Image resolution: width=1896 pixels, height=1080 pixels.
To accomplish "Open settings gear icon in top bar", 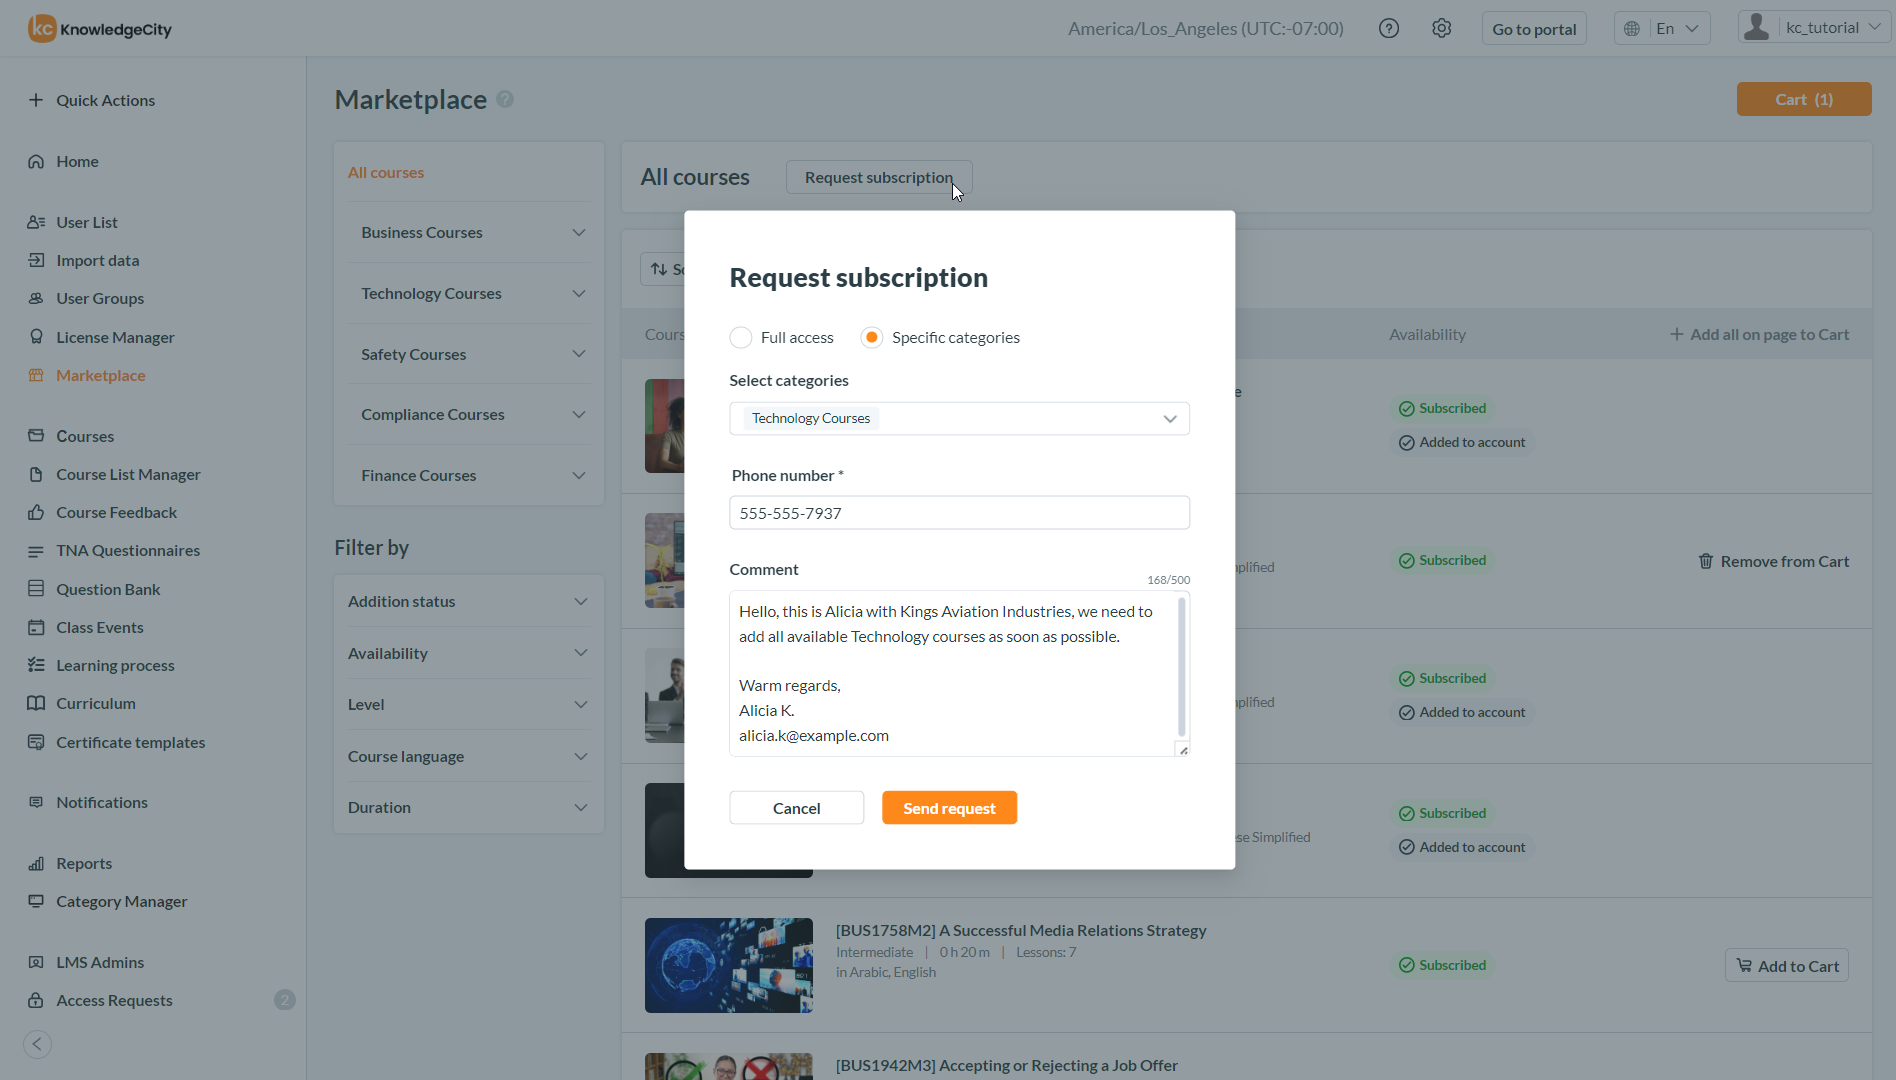I will 1441,29.
